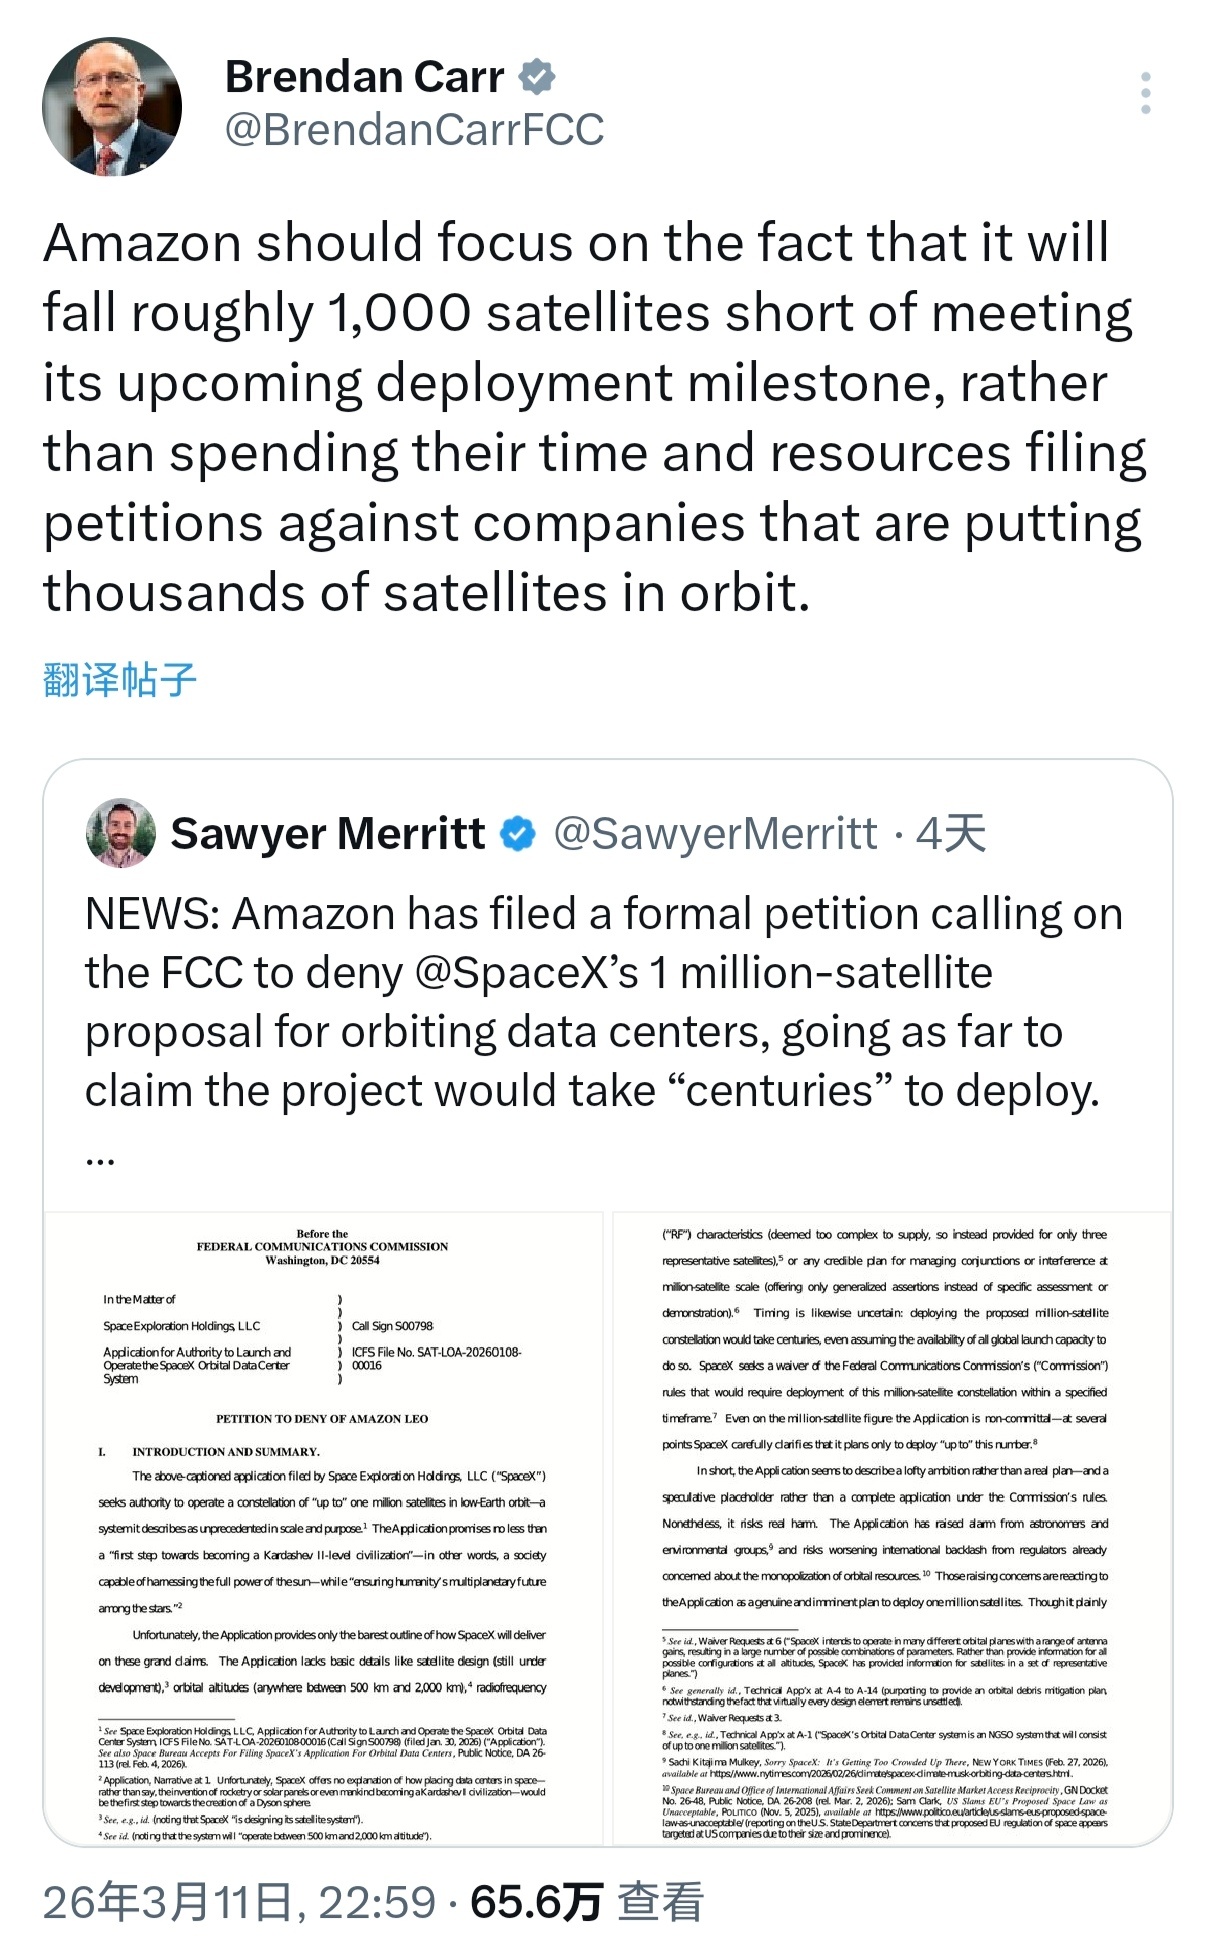Open the @SawyerMerritt handle
1216x1949 pixels.
point(715,833)
